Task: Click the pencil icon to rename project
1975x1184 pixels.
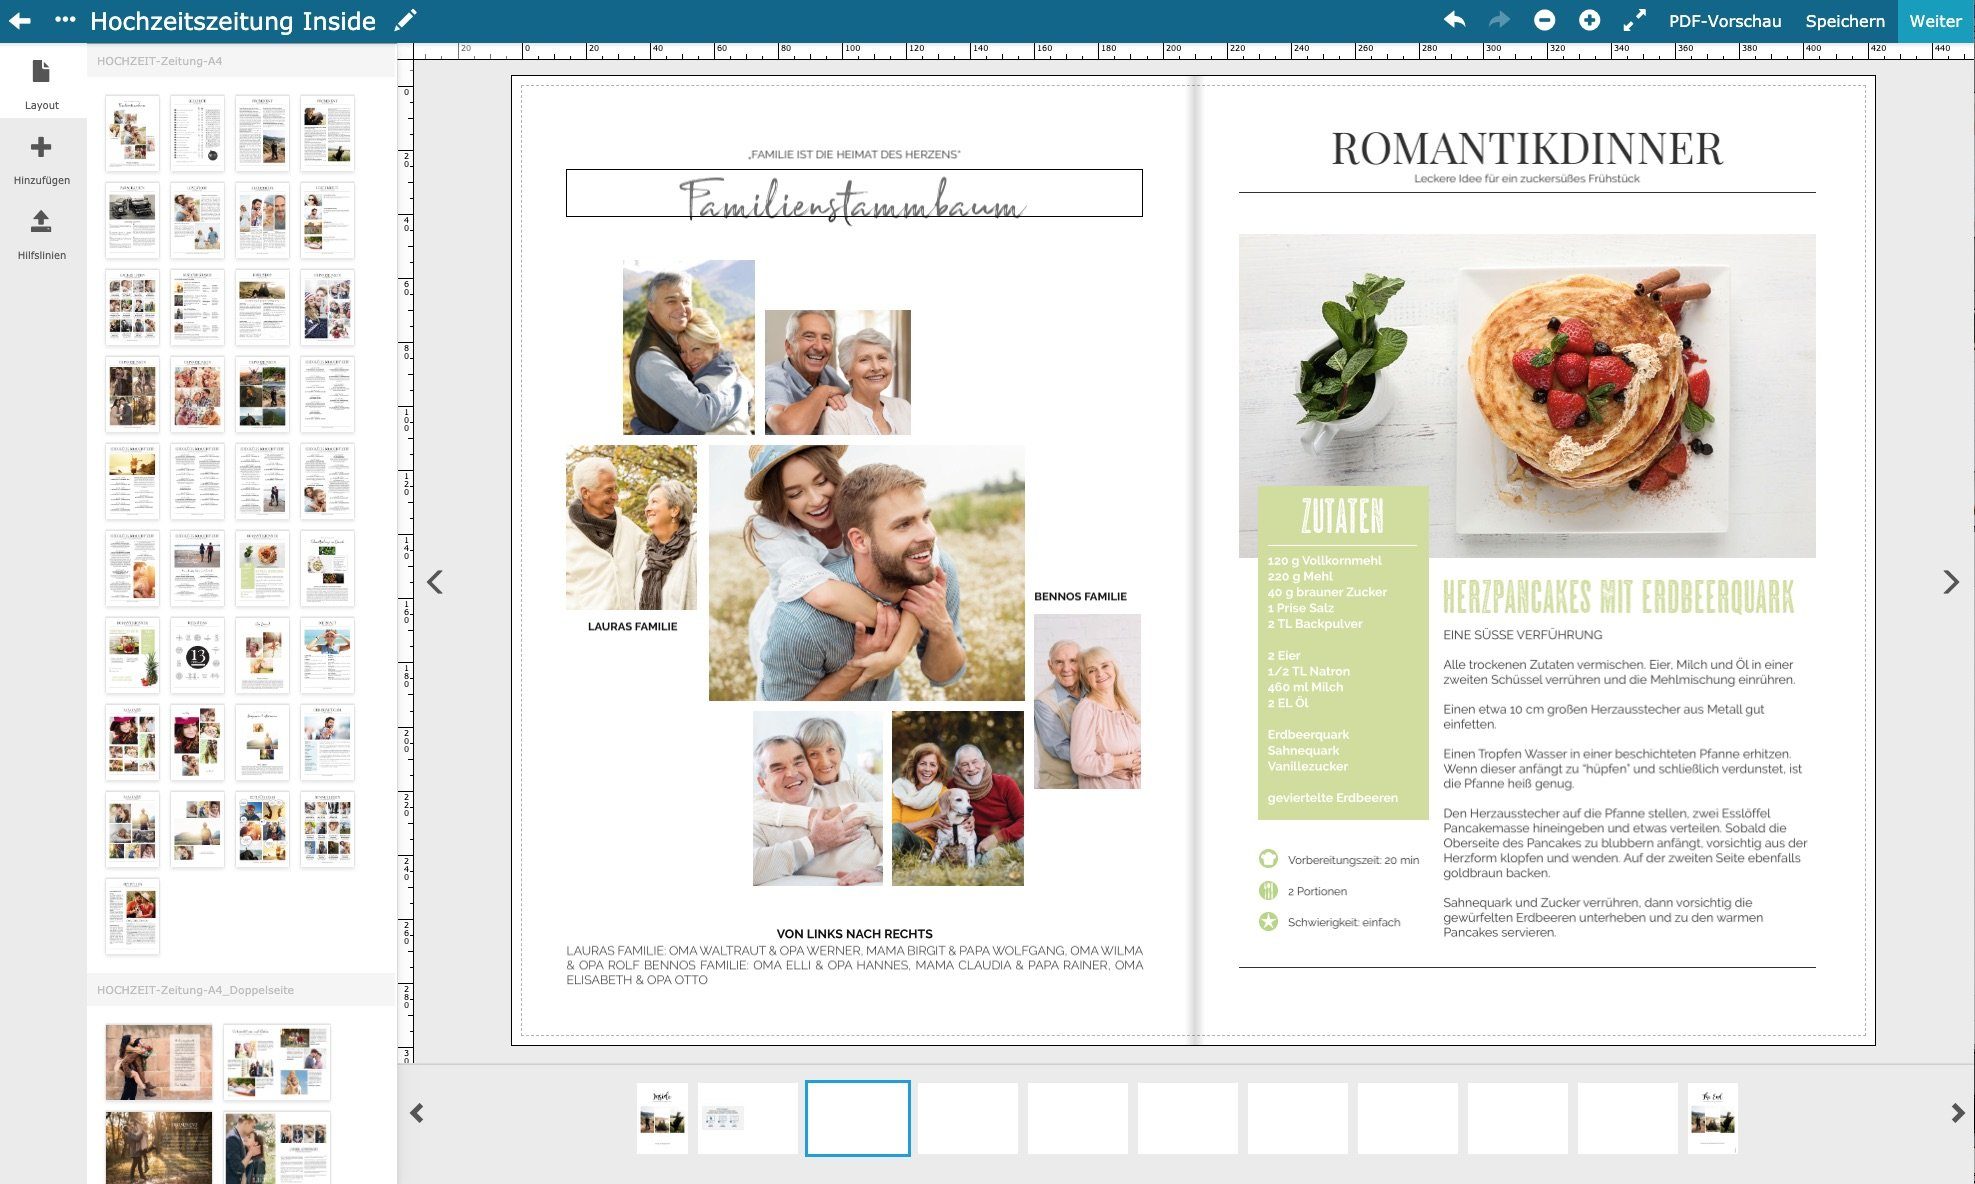Action: point(405,20)
